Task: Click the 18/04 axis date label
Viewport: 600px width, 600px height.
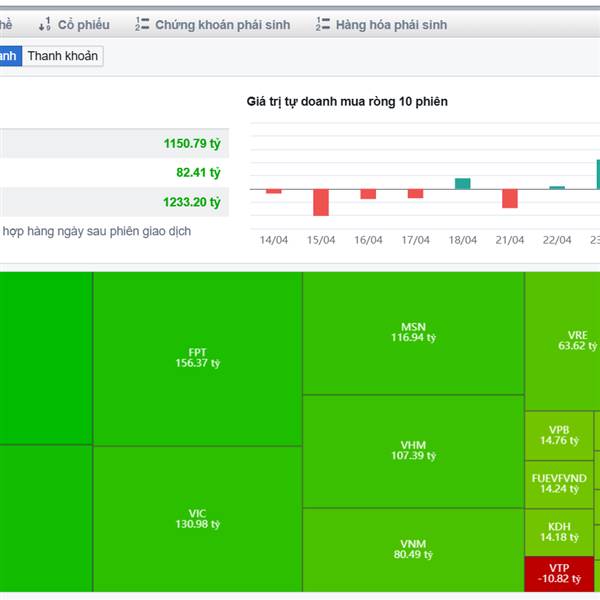Action: pos(463,240)
